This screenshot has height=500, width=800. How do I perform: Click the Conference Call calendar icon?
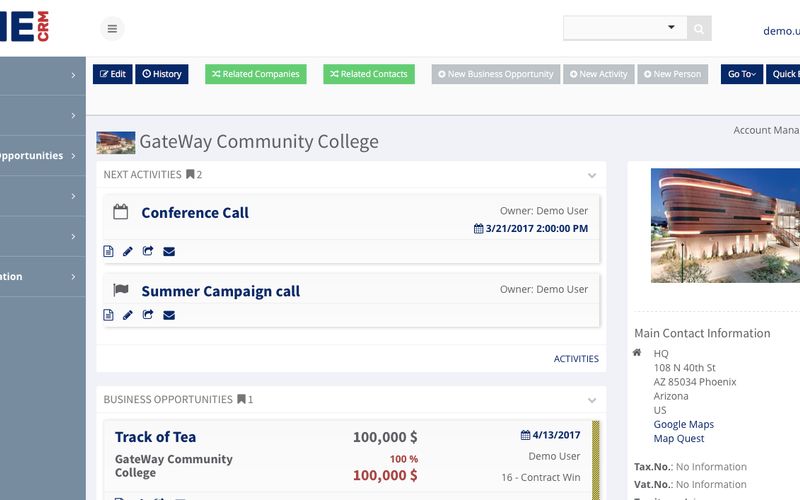click(120, 212)
